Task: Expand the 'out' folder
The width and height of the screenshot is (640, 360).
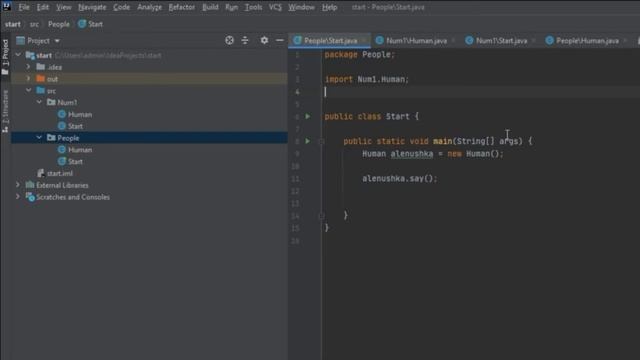Action: pos(28,78)
